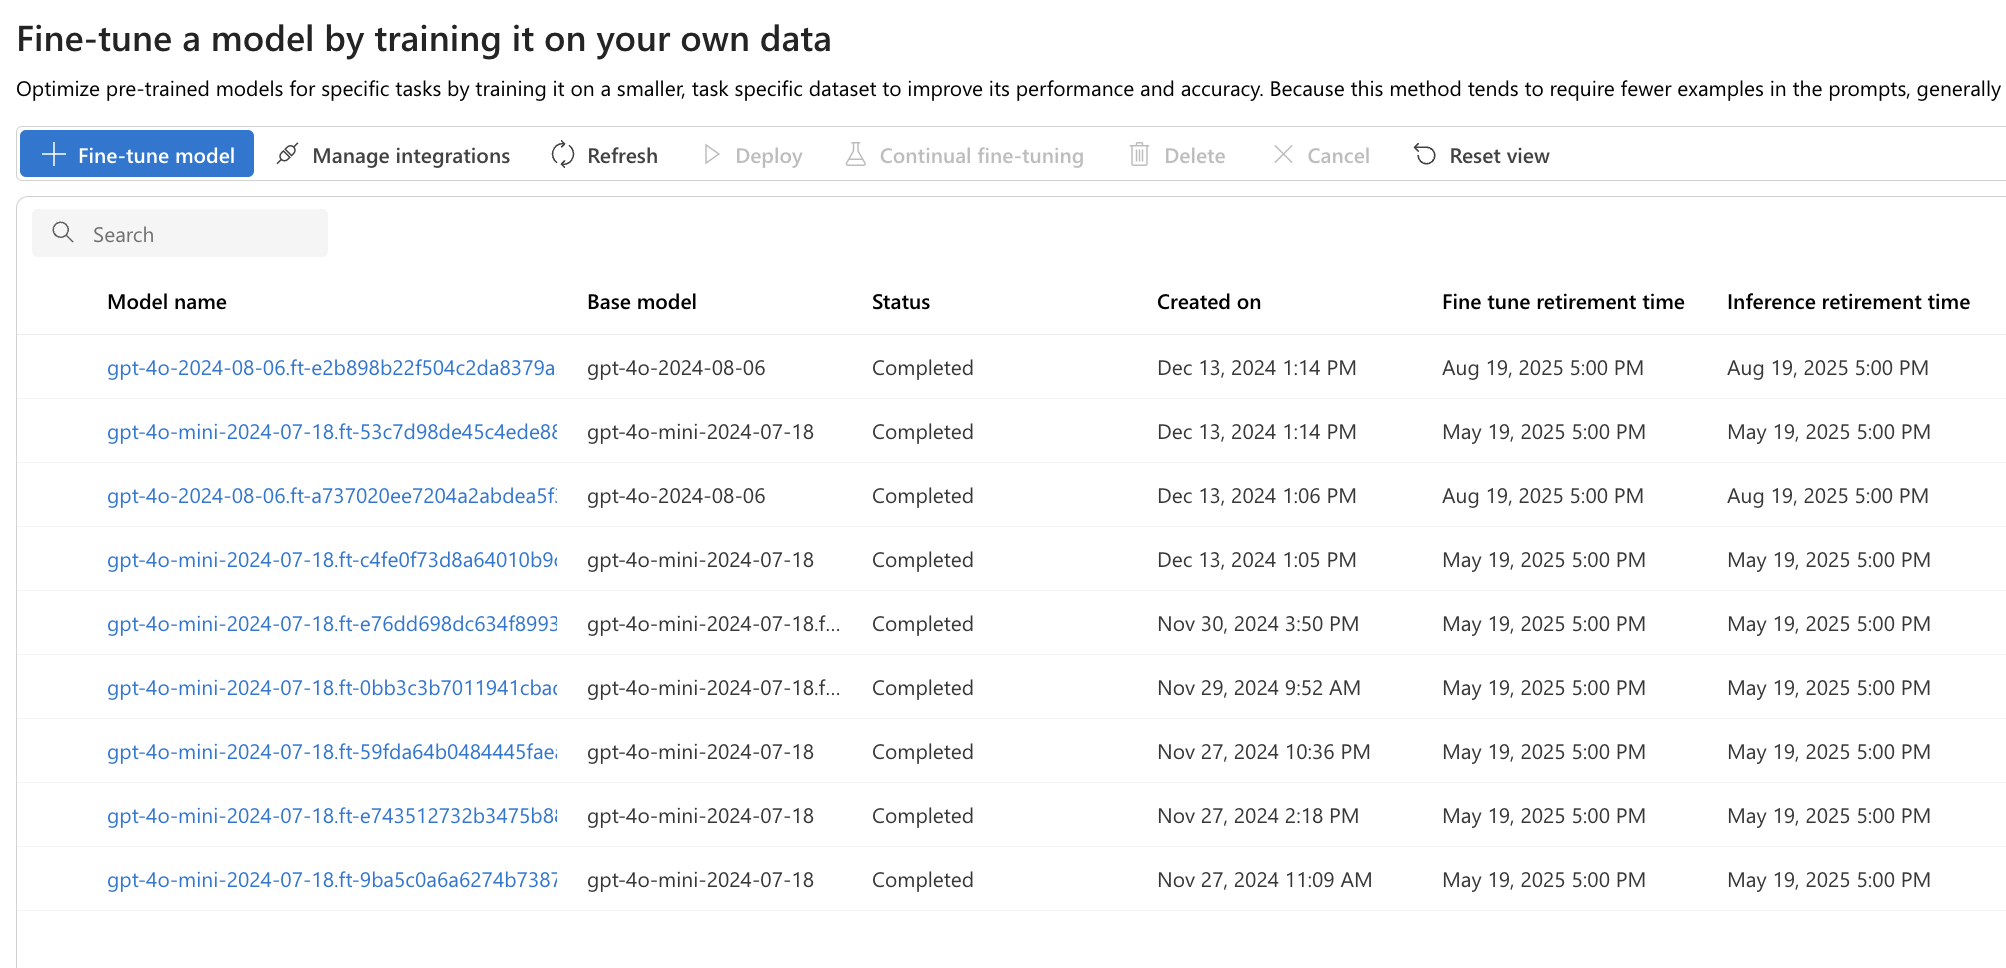Click the Refresh circular arrows icon
The width and height of the screenshot is (2006, 968).
(x=563, y=154)
